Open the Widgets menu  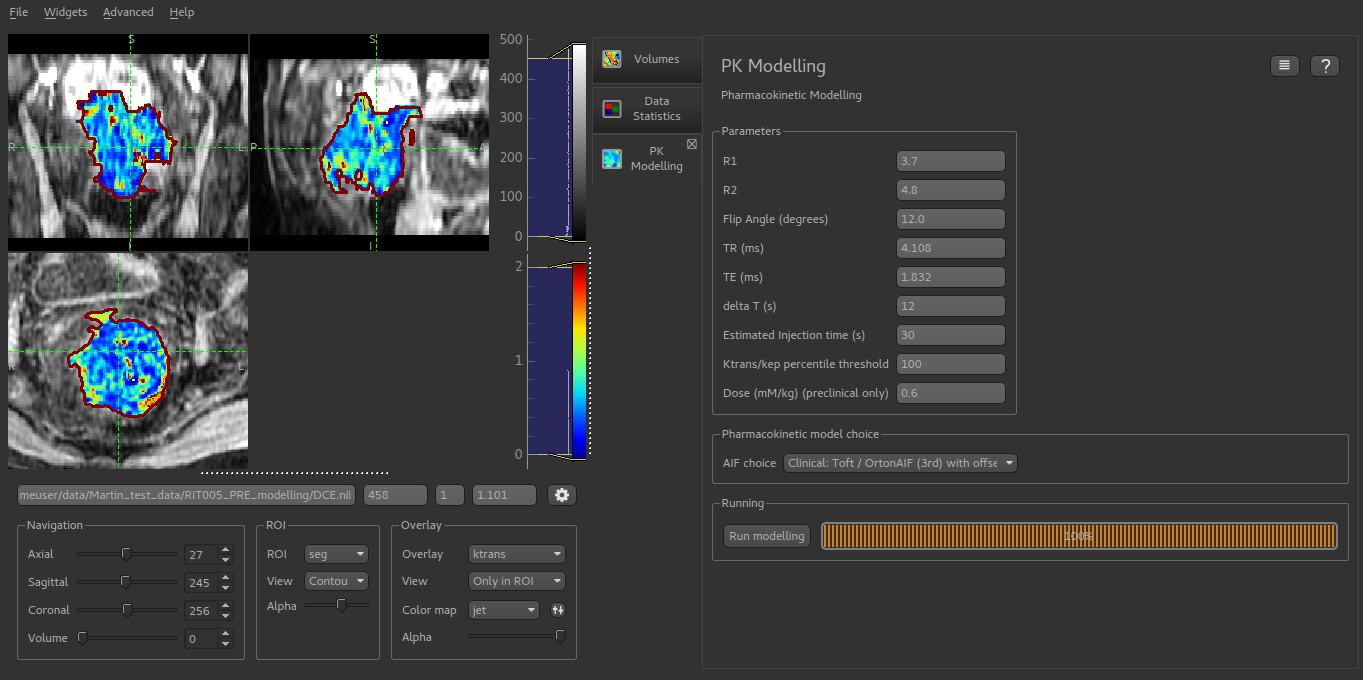(x=65, y=12)
